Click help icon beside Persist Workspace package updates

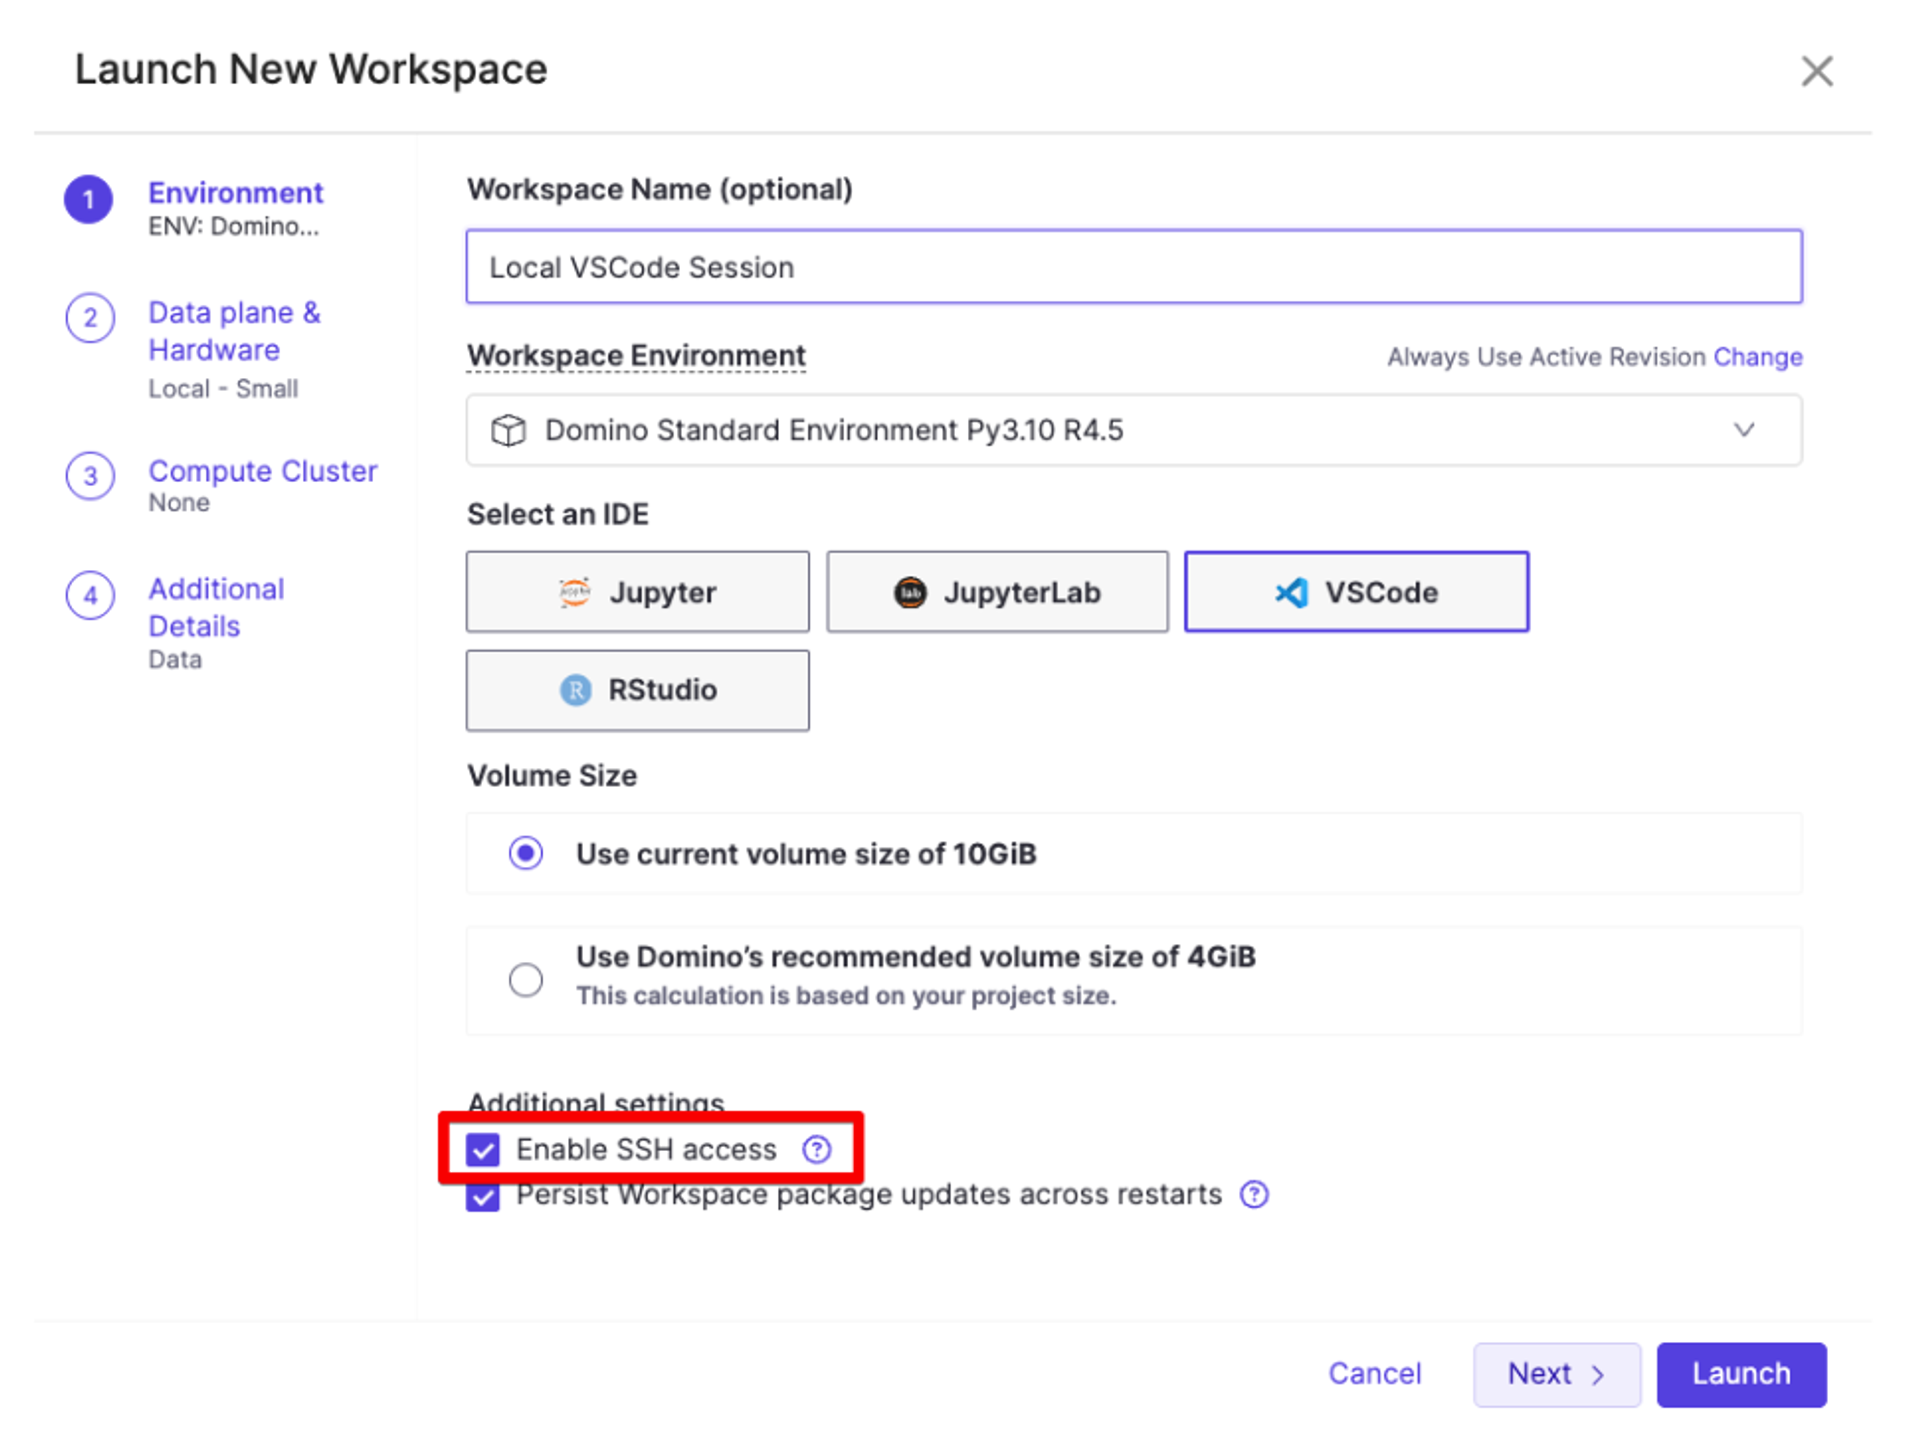(1253, 1194)
